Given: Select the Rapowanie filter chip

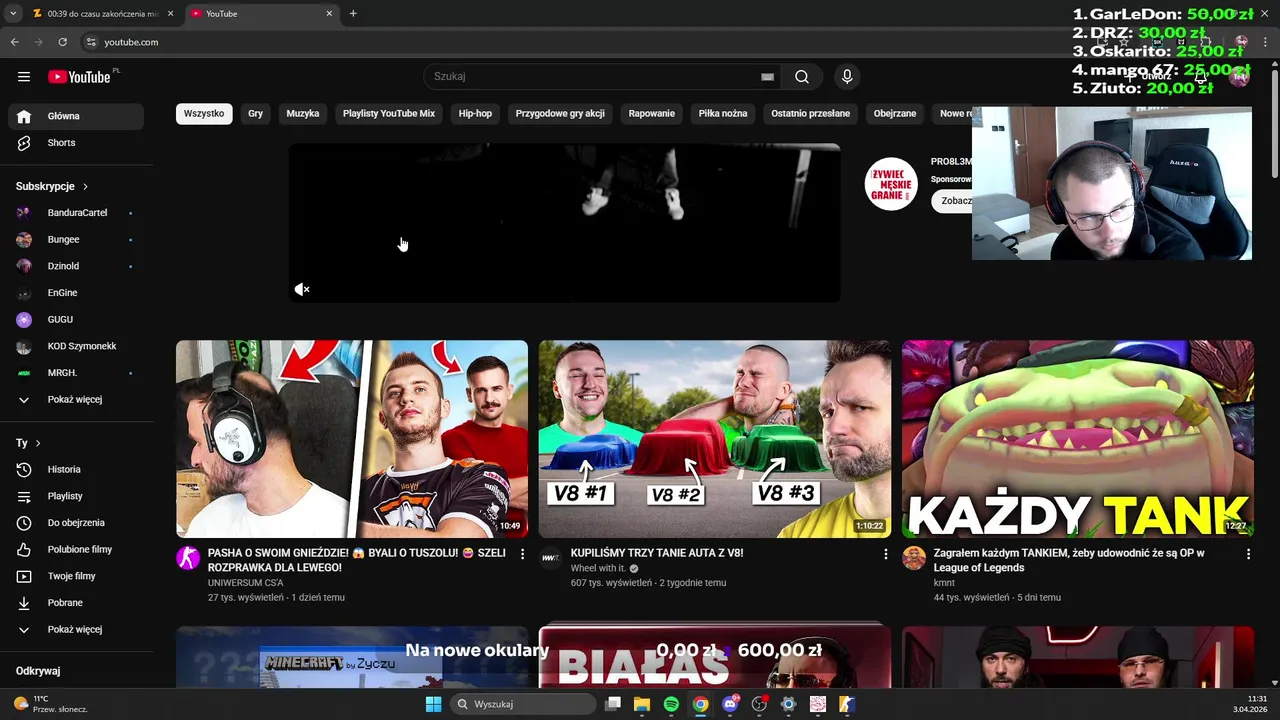Looking at the screenshot, I should [652, 114].
